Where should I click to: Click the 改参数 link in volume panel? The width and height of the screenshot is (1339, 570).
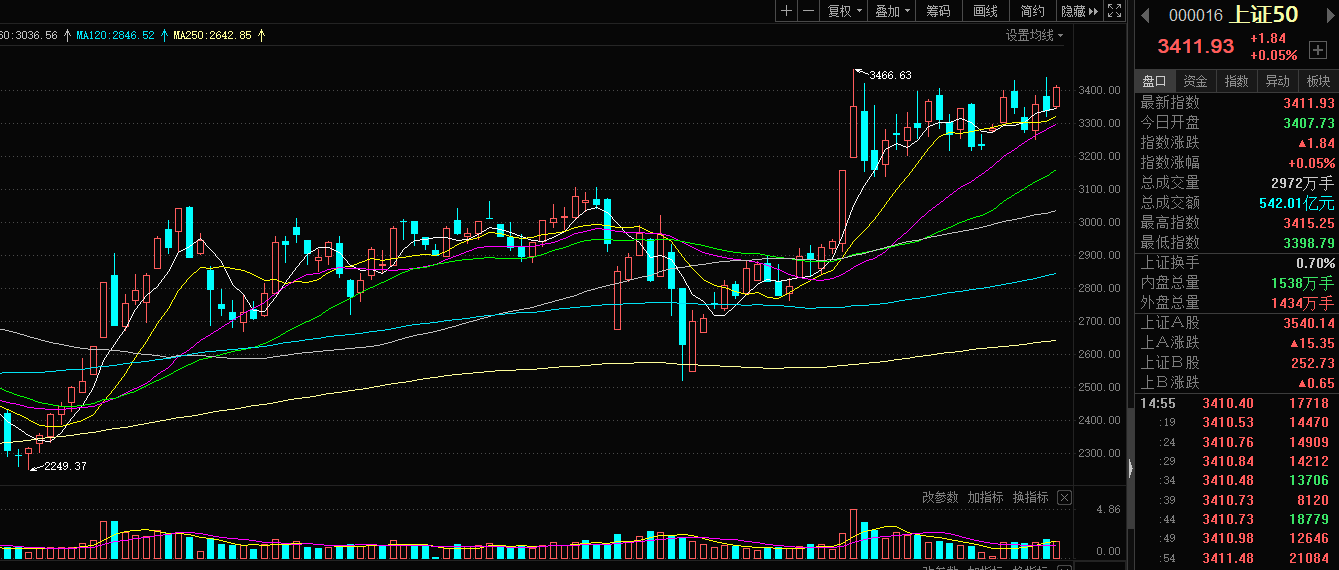pos(940,497)
